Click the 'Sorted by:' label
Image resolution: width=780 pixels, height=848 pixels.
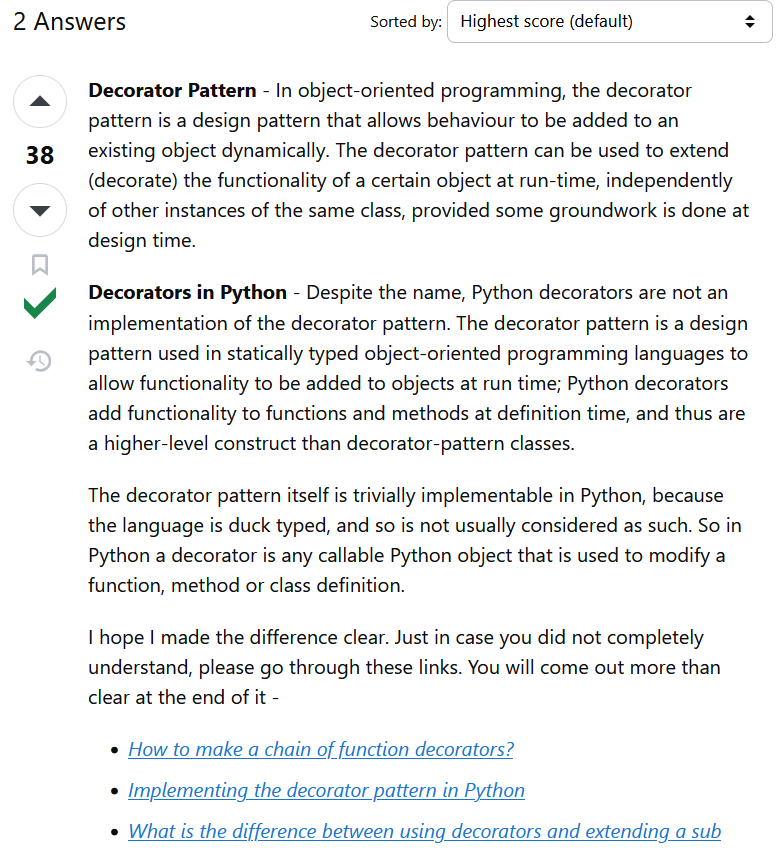pyautogui.click(x=405, y=21)
